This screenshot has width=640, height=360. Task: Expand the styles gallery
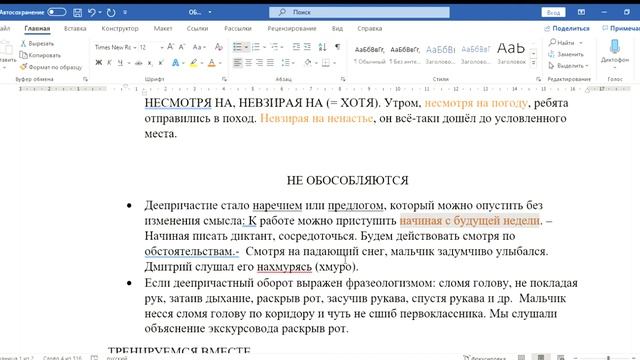point(533,63)
